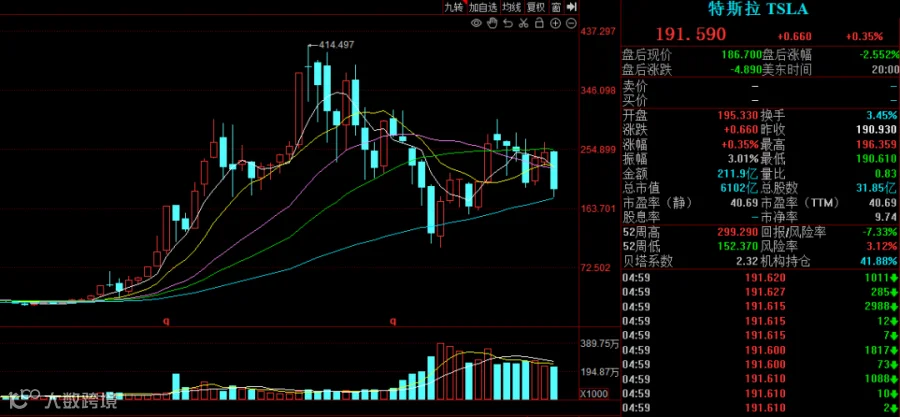The width and height of the screenshot is (900, 417).
Task: Click the 194.87万 volume axis label
Action: point(599,372)
